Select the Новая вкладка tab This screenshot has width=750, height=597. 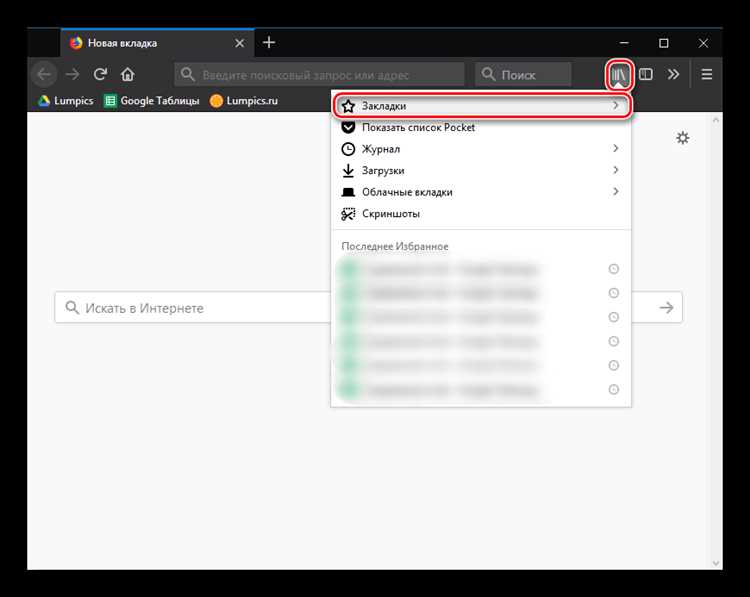(x=157, y=43)
